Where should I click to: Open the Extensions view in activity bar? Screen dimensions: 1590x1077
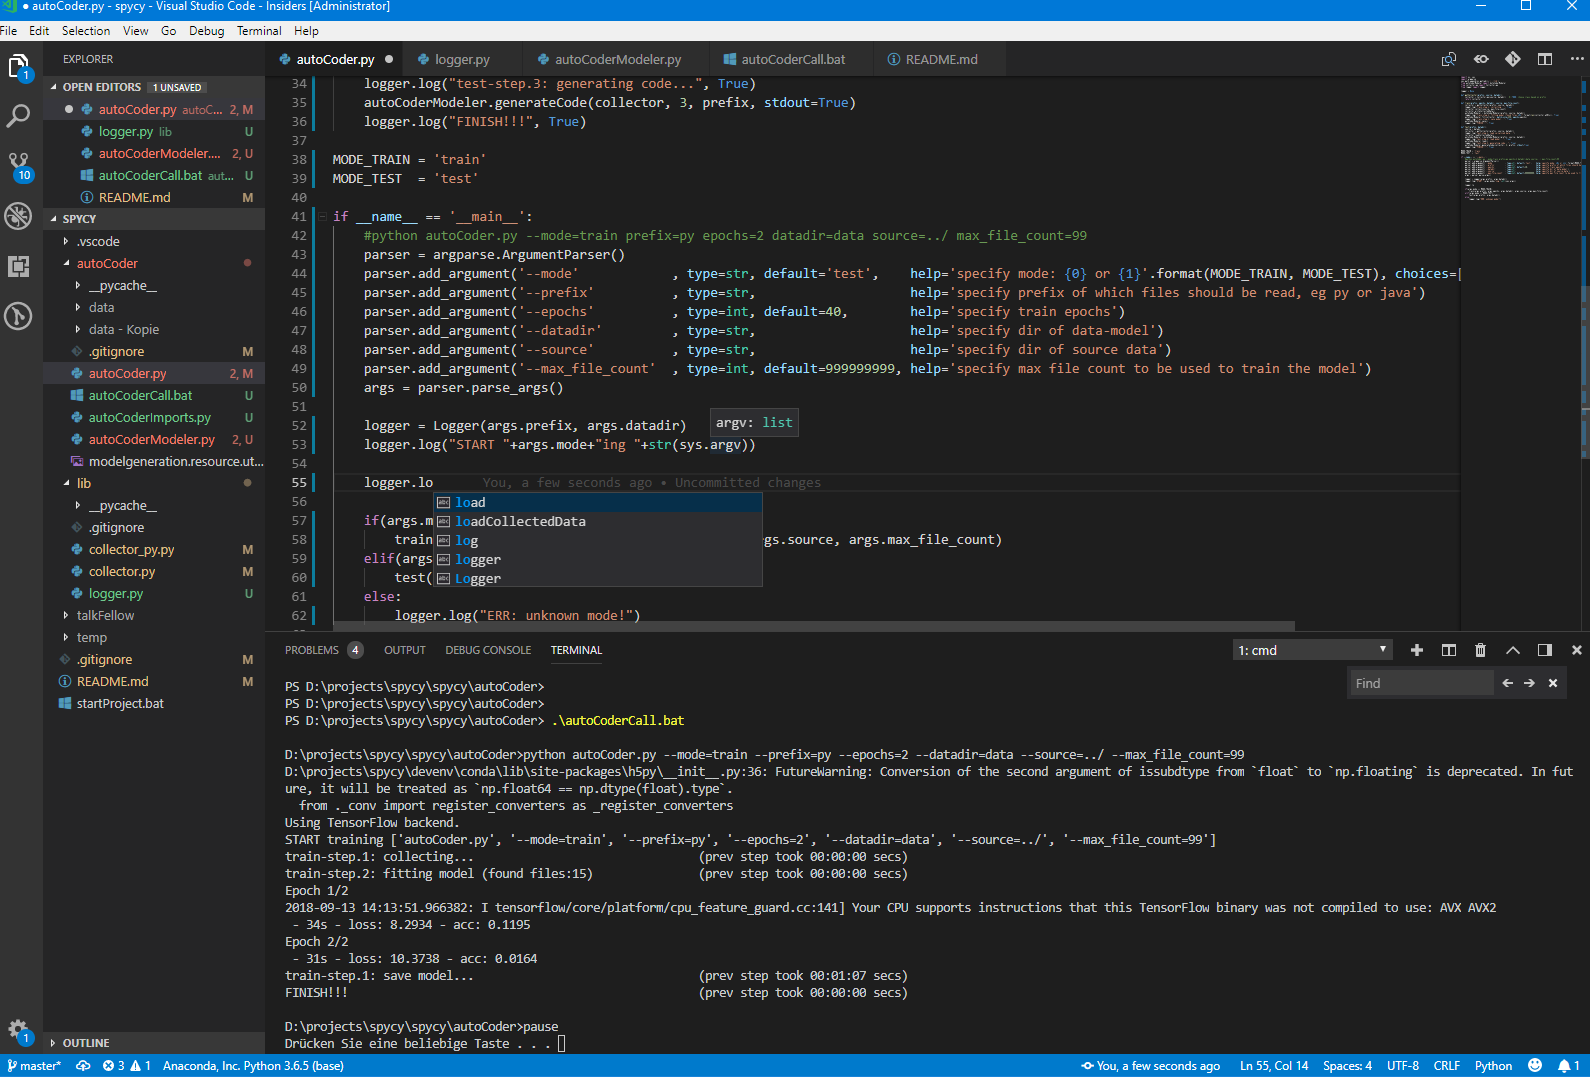coord(19,266)
